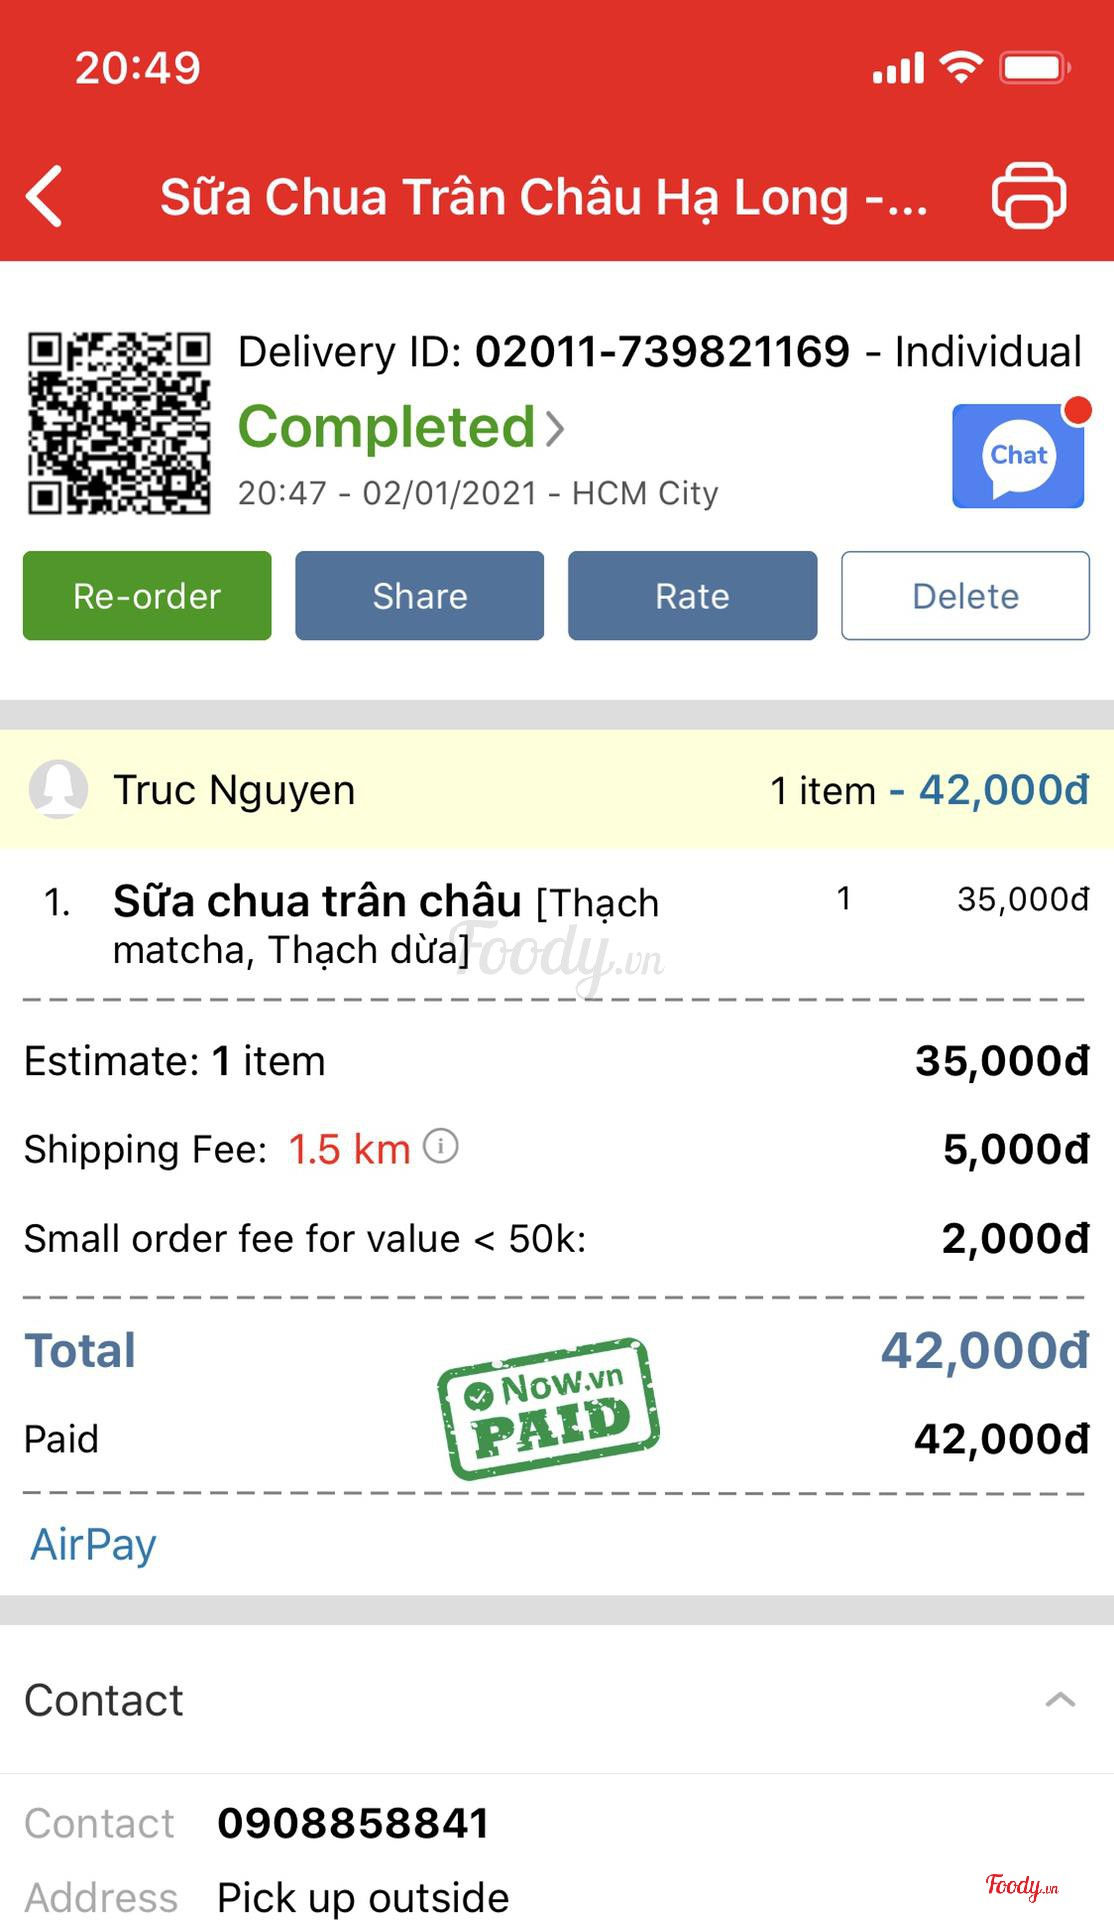Tap Truc Nguyen's avatar icon
This screenshot has width=1114, height=1920.
58,789
